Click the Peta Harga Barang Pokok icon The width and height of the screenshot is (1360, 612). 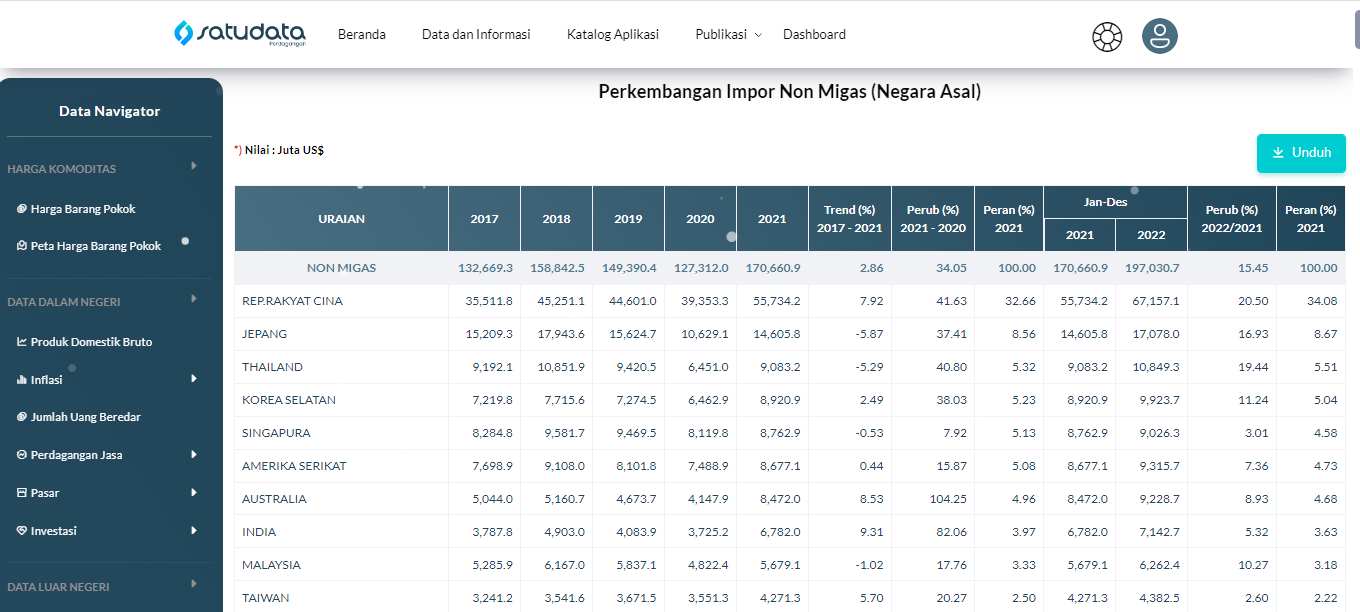tap(22, 246)
